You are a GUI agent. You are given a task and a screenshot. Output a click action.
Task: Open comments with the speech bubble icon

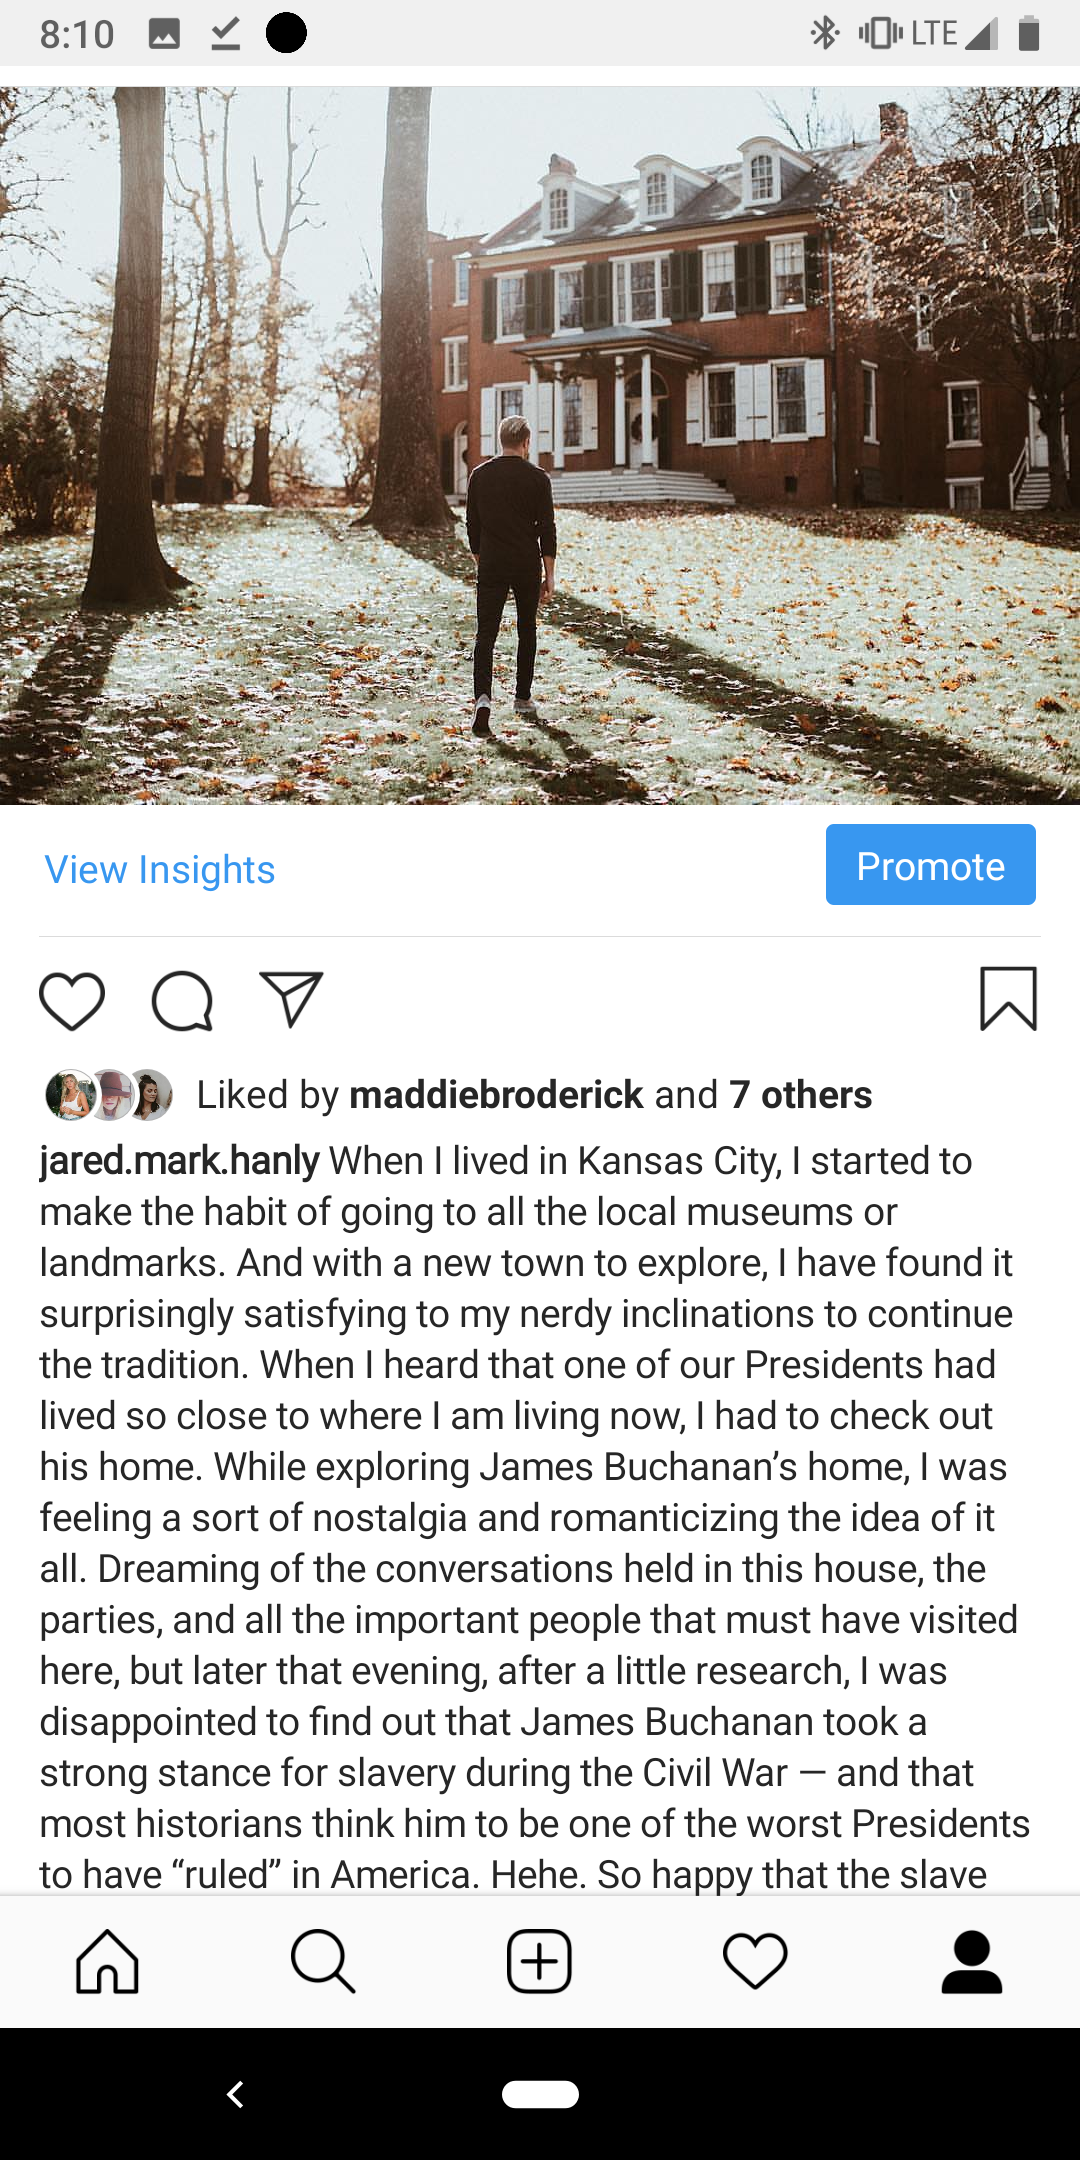point(182,1000)
